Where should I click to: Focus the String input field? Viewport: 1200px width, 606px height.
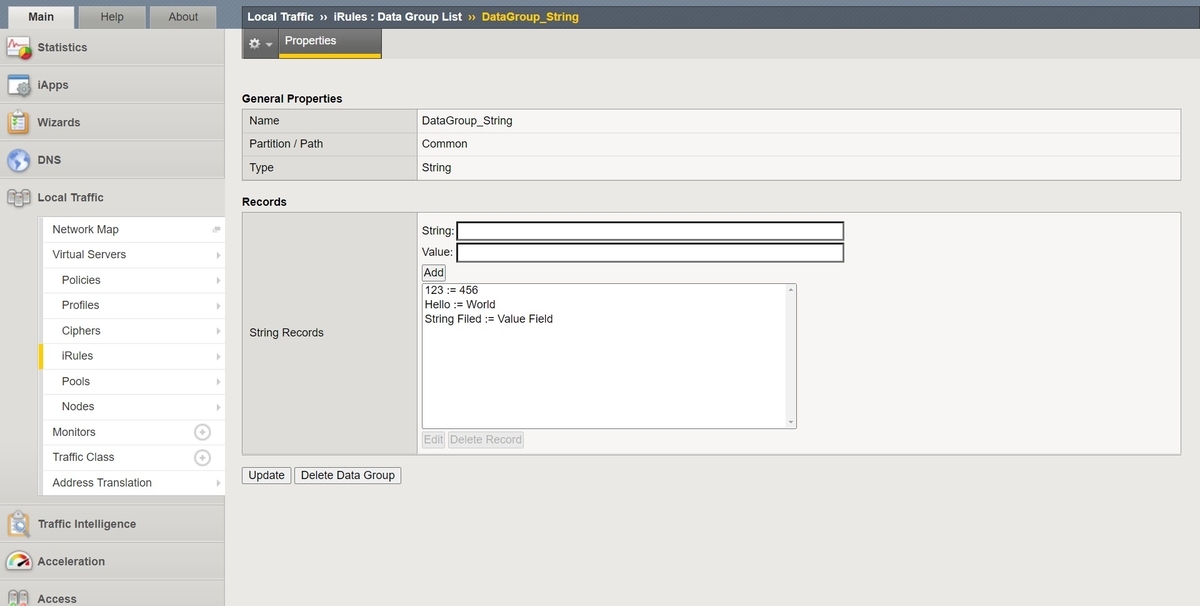click(x=650, y=231)
